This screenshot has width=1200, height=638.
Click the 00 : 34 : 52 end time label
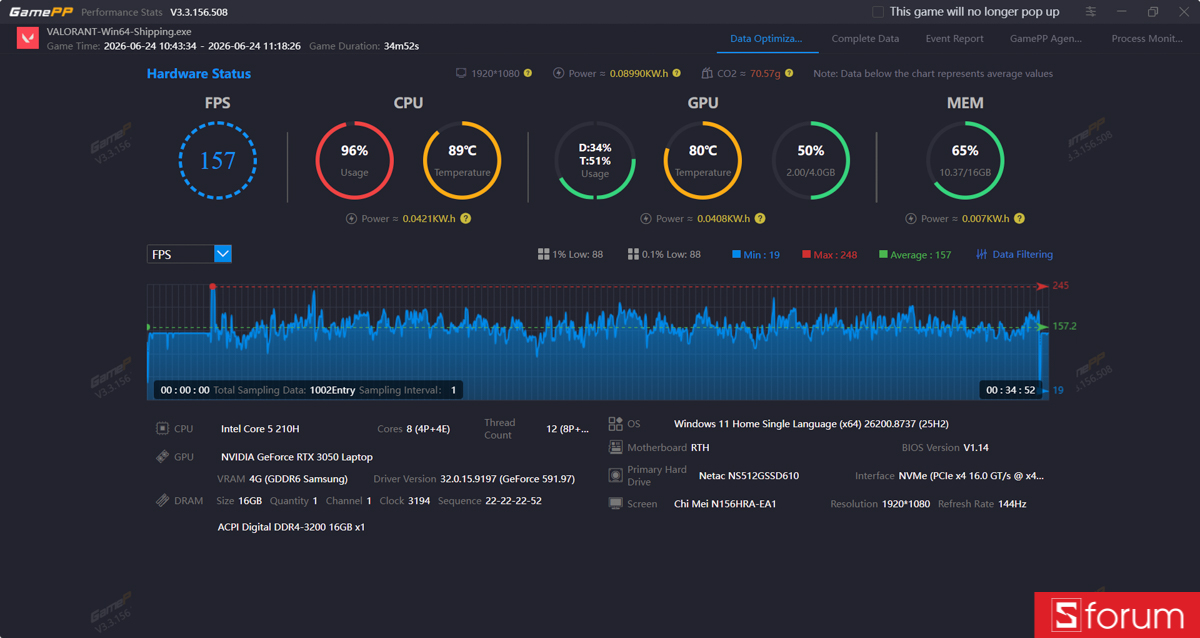click(x=1011, y=390)
